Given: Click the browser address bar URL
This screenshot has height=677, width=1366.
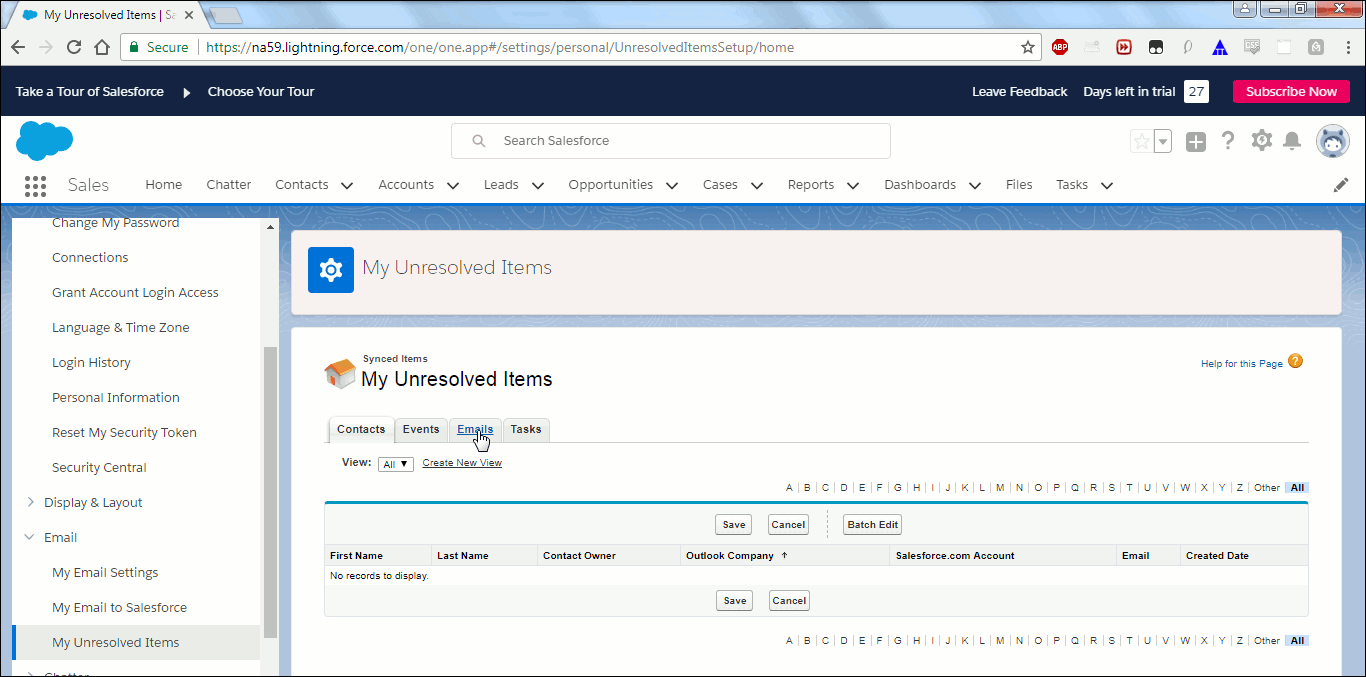Looking at the screenshot, I should (500, 47).
